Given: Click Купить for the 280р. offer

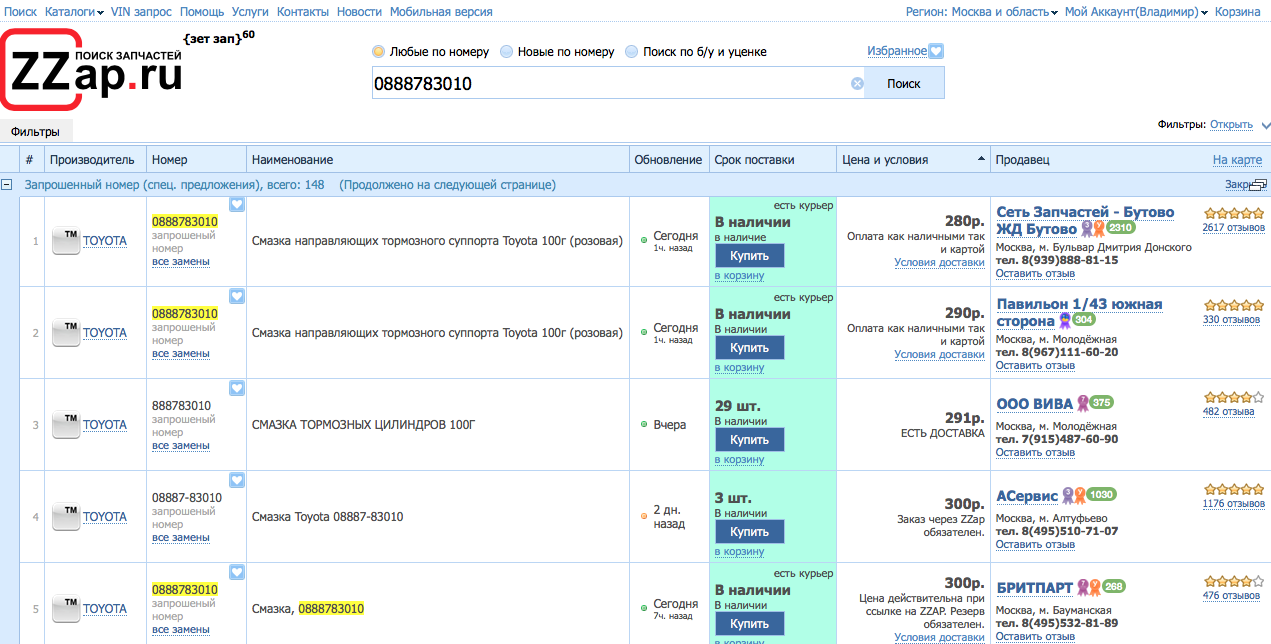Looking at the screenshot, I should click(749, 256).
